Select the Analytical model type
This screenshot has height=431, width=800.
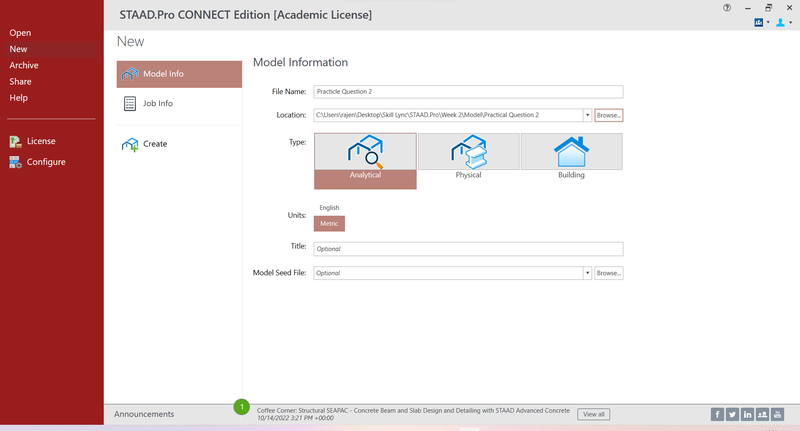click(365, 161)
